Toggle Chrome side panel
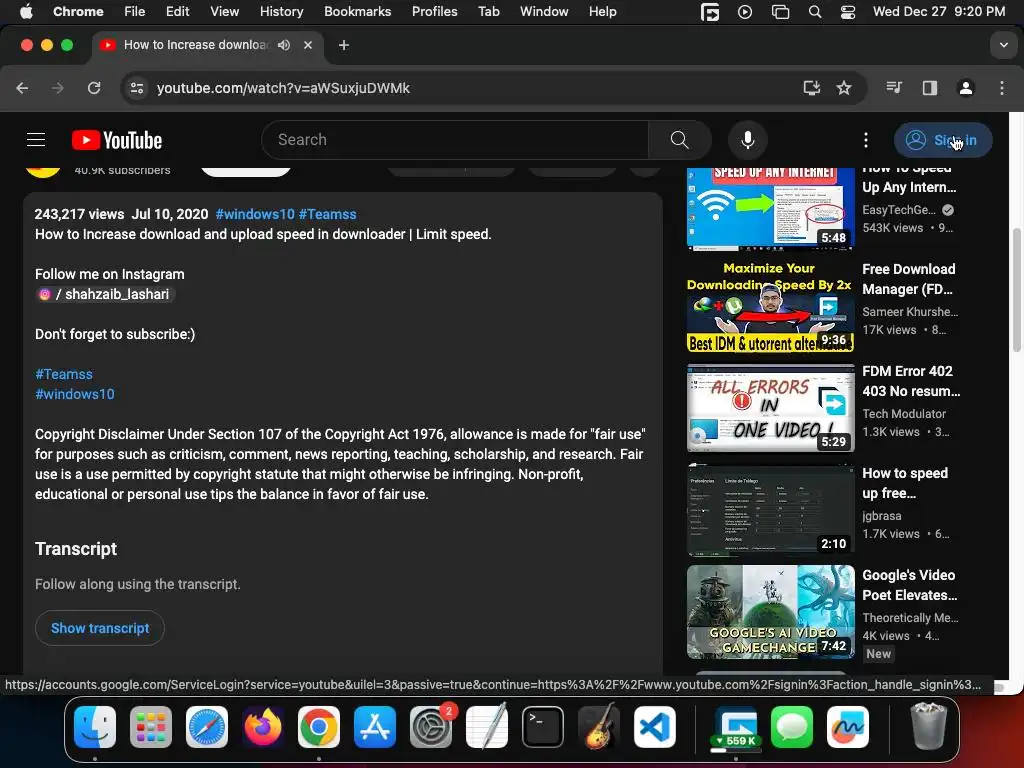The image size is (1024, 768). pyautogui.click(x=930, y=88)
